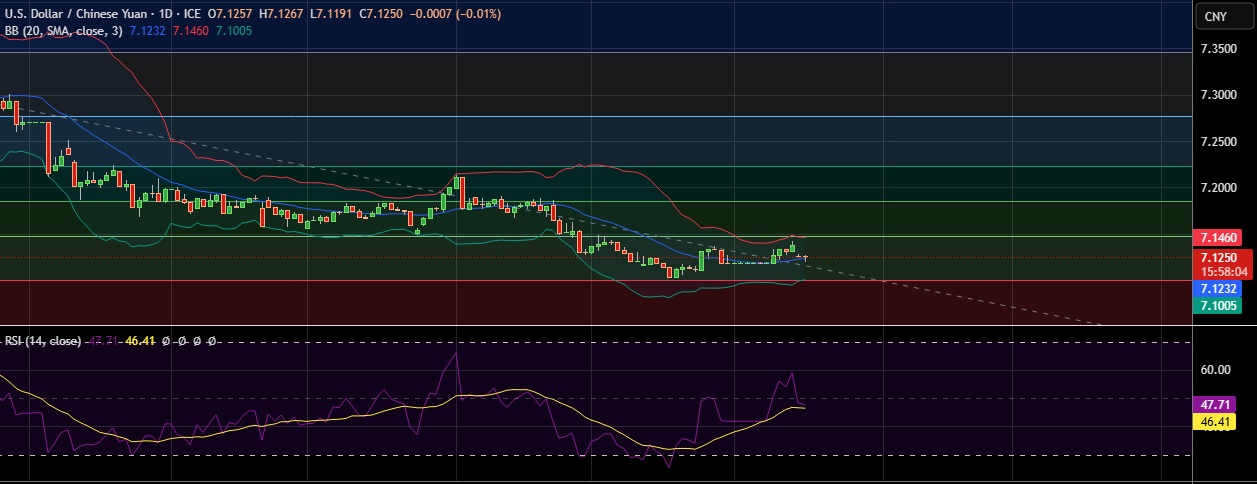Click the red 7.1460 upper band price label
Screen dimensions: 1257x484
pos(1219,238)
